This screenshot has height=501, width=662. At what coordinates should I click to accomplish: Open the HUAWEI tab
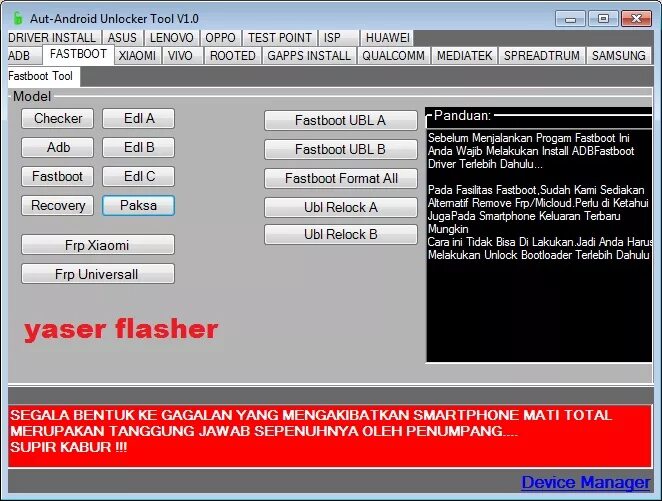click(x=387, y=38)
